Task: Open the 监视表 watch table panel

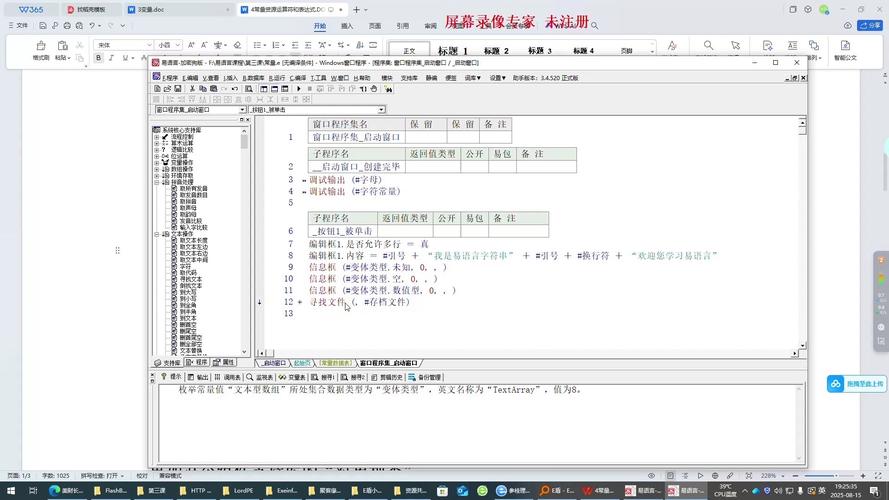Action: 264,377
